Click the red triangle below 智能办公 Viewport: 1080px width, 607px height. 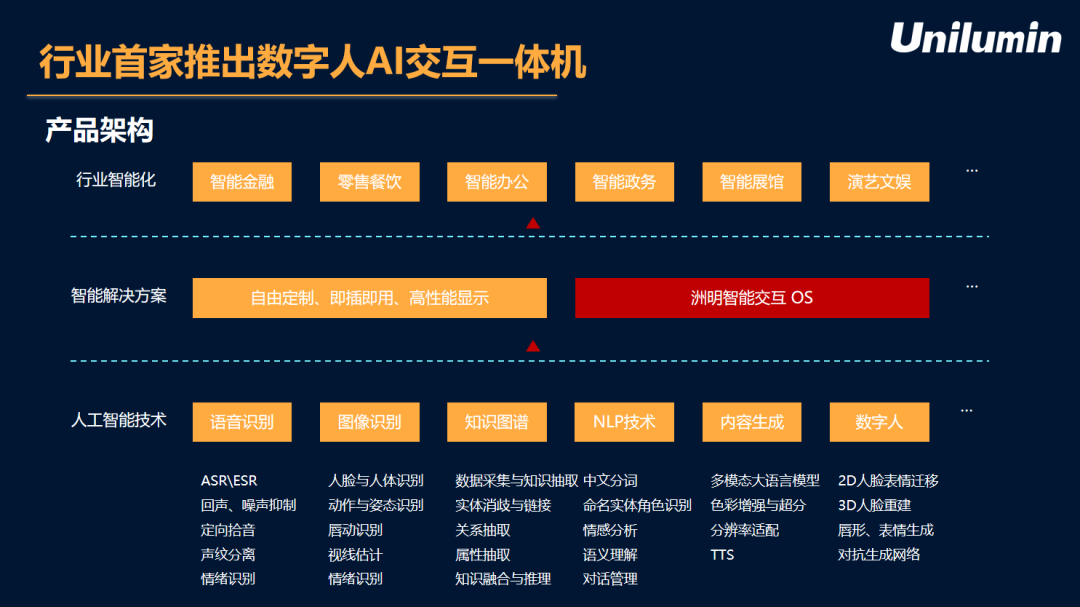(533, 223)
